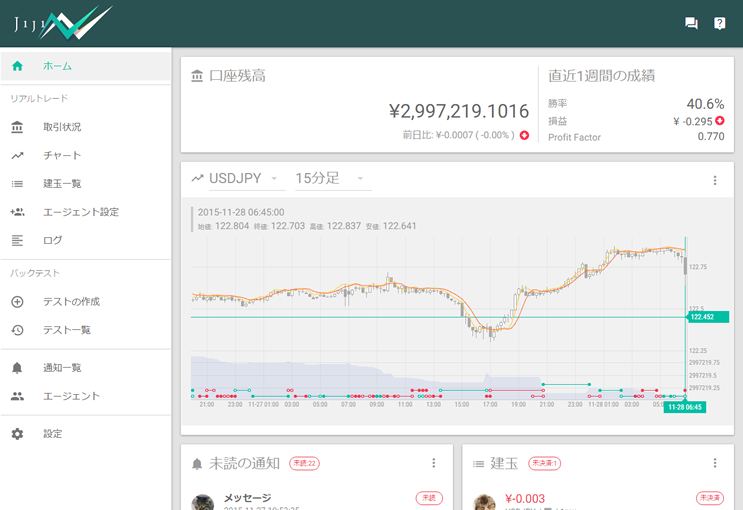Click the 40.6% win rate value
This screenshot has width=743, height=510.
[x=705, y=104]
